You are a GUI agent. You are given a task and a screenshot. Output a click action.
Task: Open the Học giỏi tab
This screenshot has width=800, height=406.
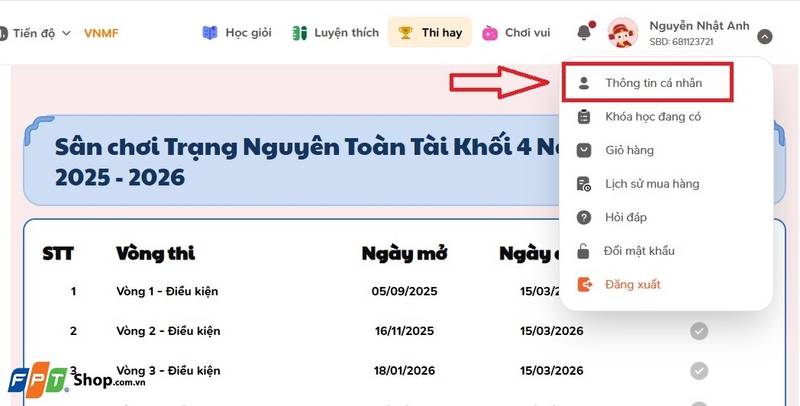coord(237,33)
